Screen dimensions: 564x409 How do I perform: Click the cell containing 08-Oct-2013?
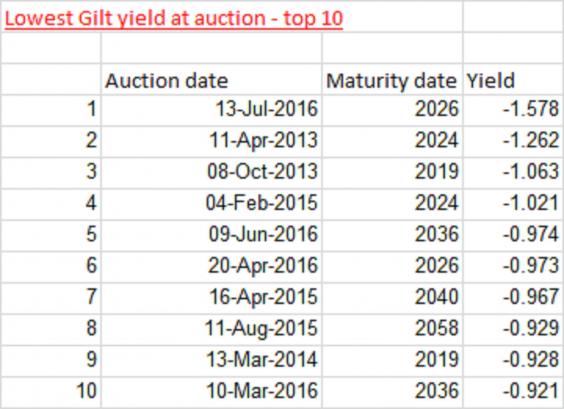(x=212, y=173)
